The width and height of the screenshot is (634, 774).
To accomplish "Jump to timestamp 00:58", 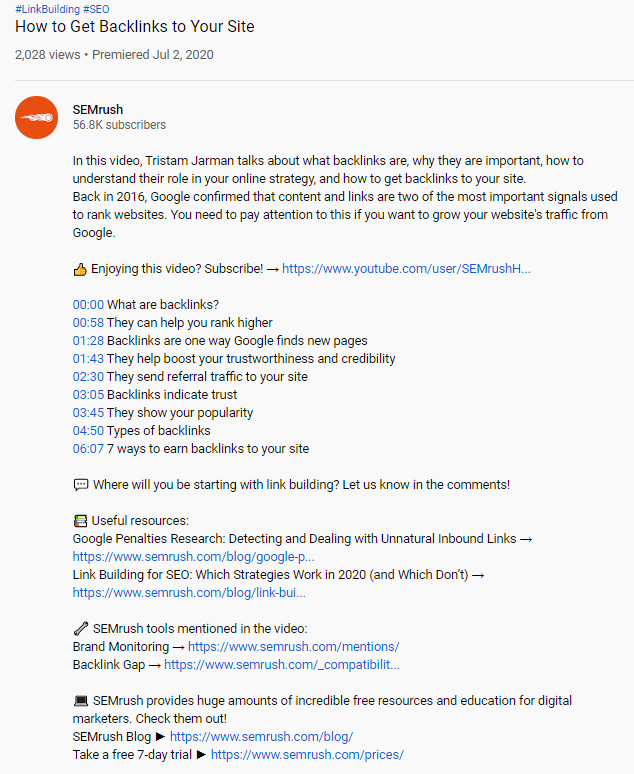I will click(x=88, y=323).
